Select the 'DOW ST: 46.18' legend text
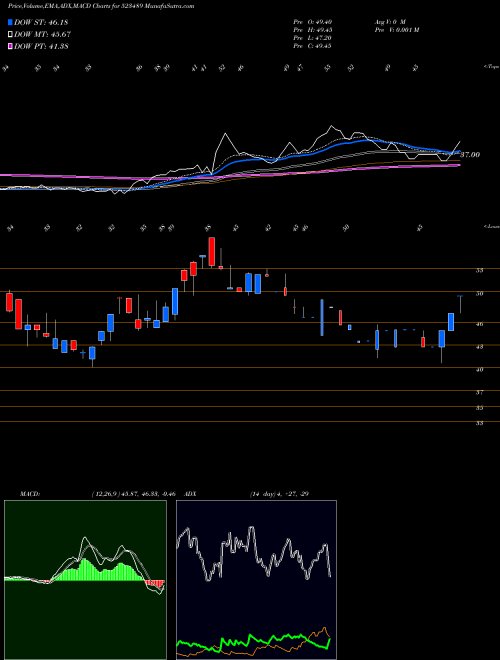The height and width of the screenshot is (660, 500). pos(41,22)
